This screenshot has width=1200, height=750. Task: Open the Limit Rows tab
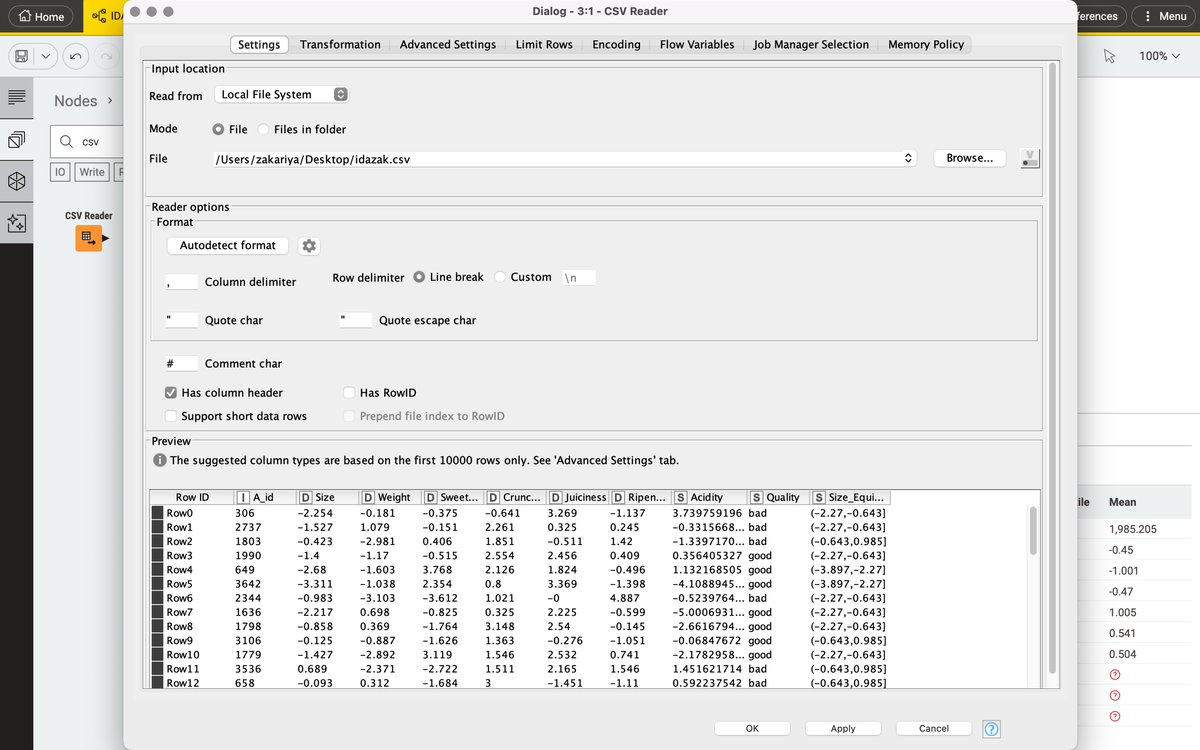(544, 44)
